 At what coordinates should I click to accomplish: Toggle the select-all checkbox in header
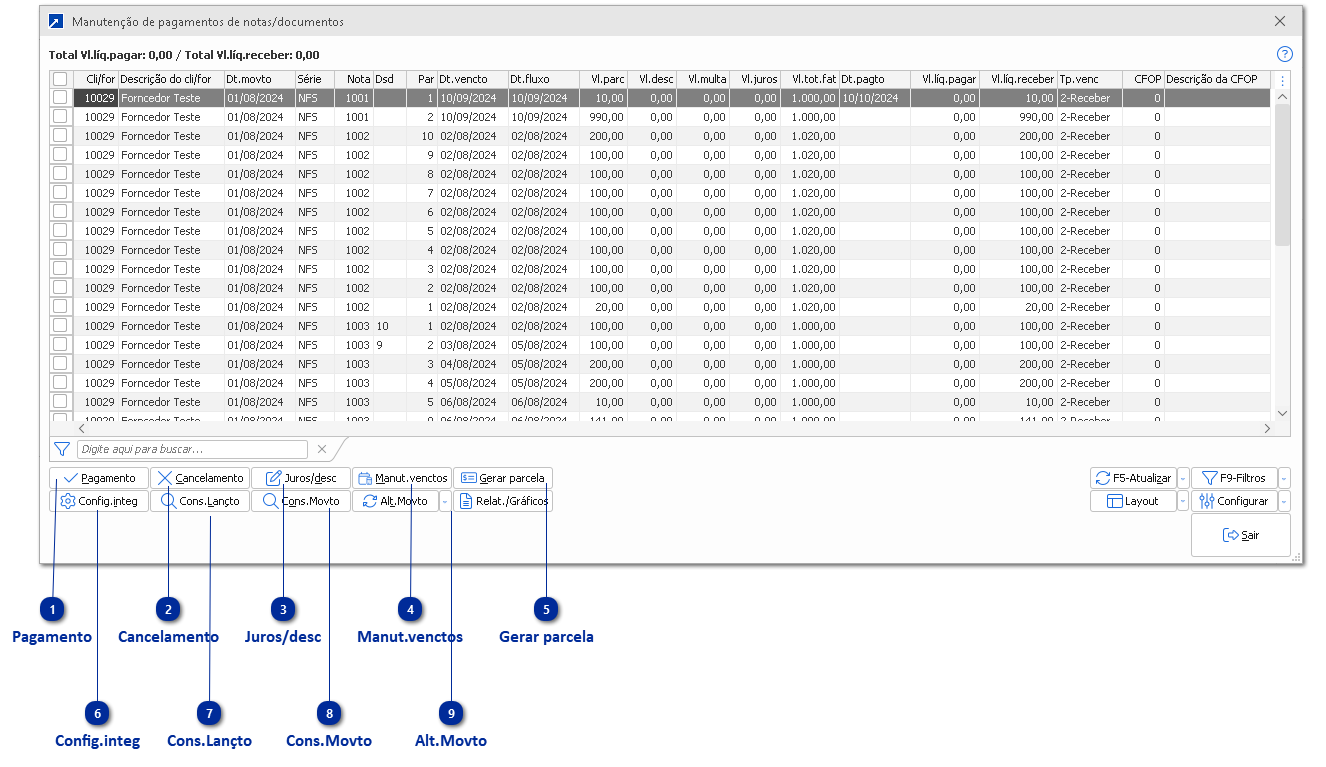tap(61, 79)
